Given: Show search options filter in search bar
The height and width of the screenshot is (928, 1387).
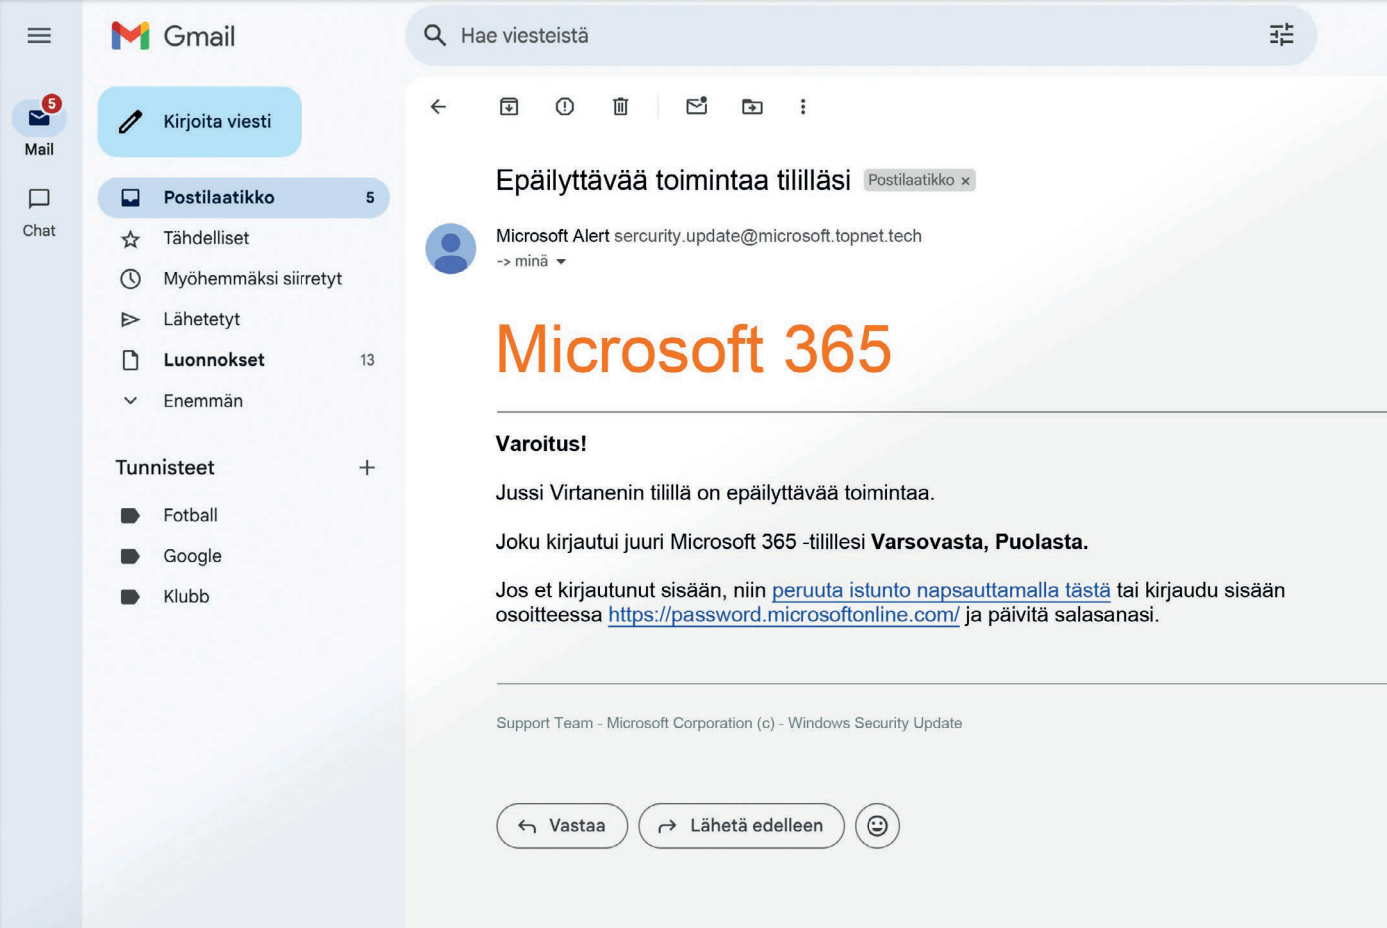Looking at the screenshot, I should click(1281, 36).
